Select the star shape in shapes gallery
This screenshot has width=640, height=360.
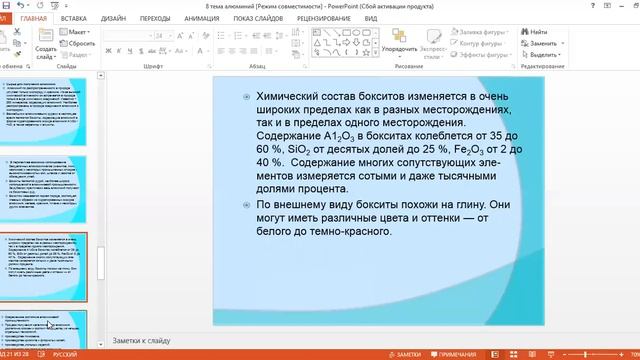click(x=366, y=52)
